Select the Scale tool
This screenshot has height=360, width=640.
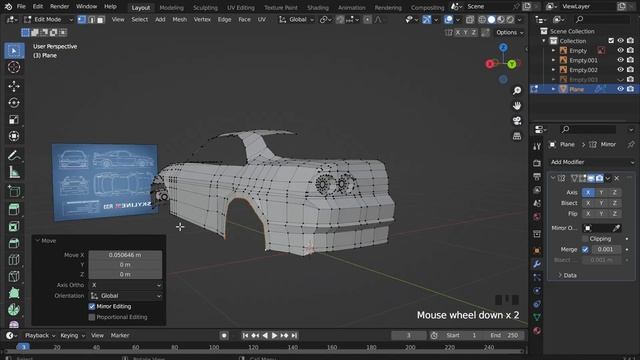[14, 119]
